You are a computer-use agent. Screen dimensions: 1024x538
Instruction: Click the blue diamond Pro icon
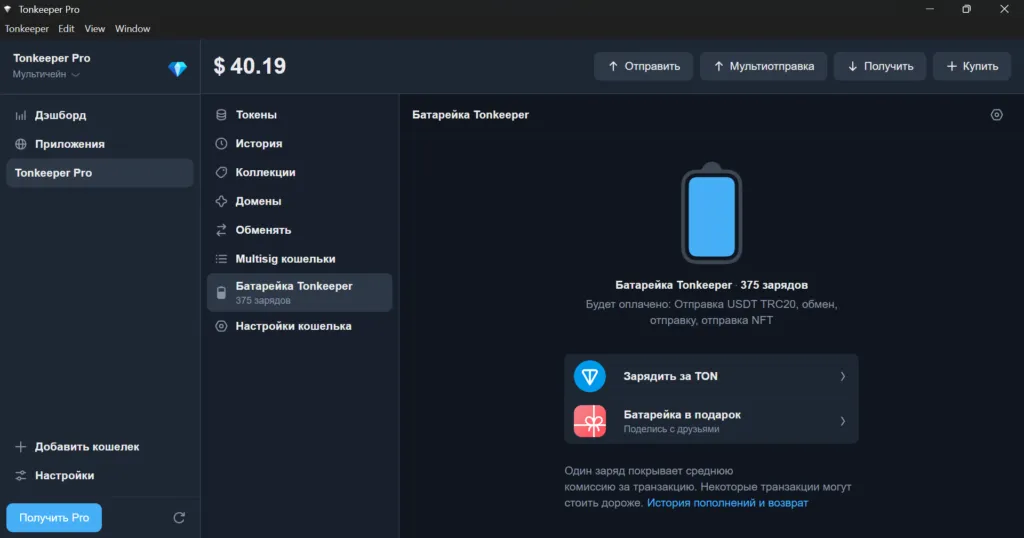pyautogui.click(x=178, y=68)
